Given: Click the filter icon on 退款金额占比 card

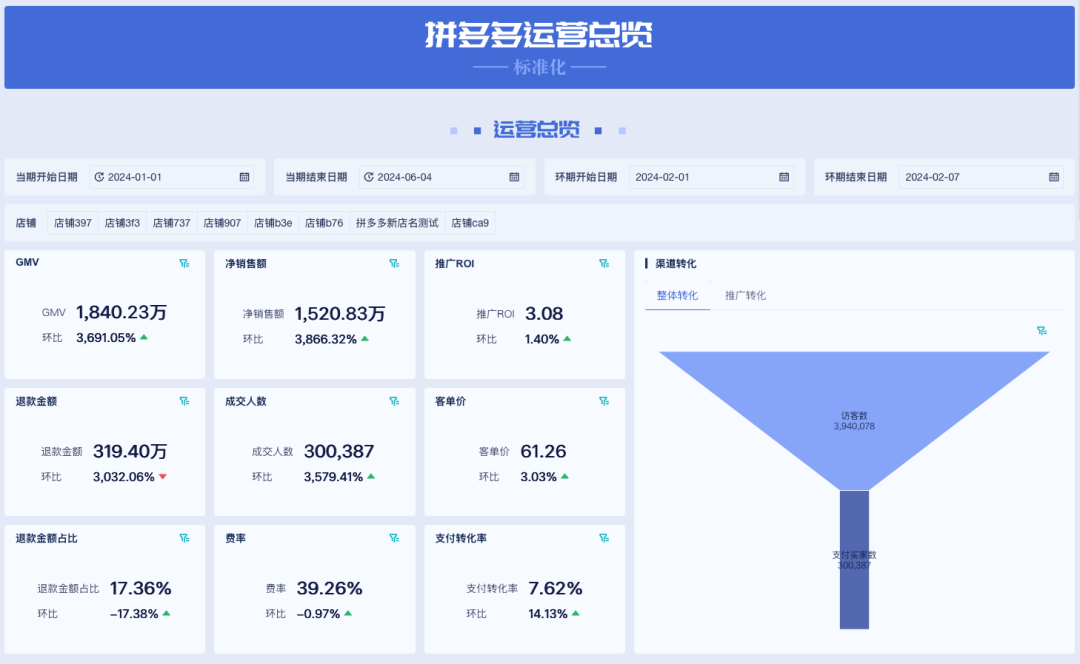Looking at the screenshot, I should (184, 538).
